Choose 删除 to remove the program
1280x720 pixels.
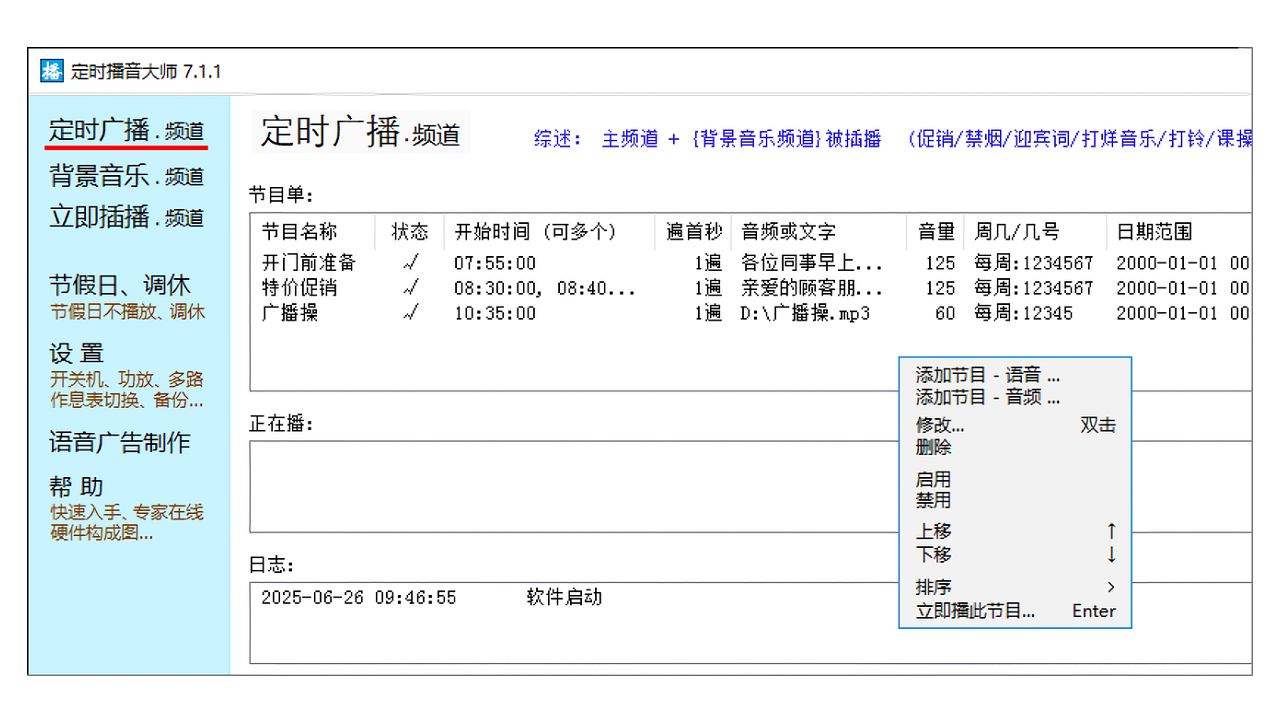pyautogui.click(x=932, y=447)
